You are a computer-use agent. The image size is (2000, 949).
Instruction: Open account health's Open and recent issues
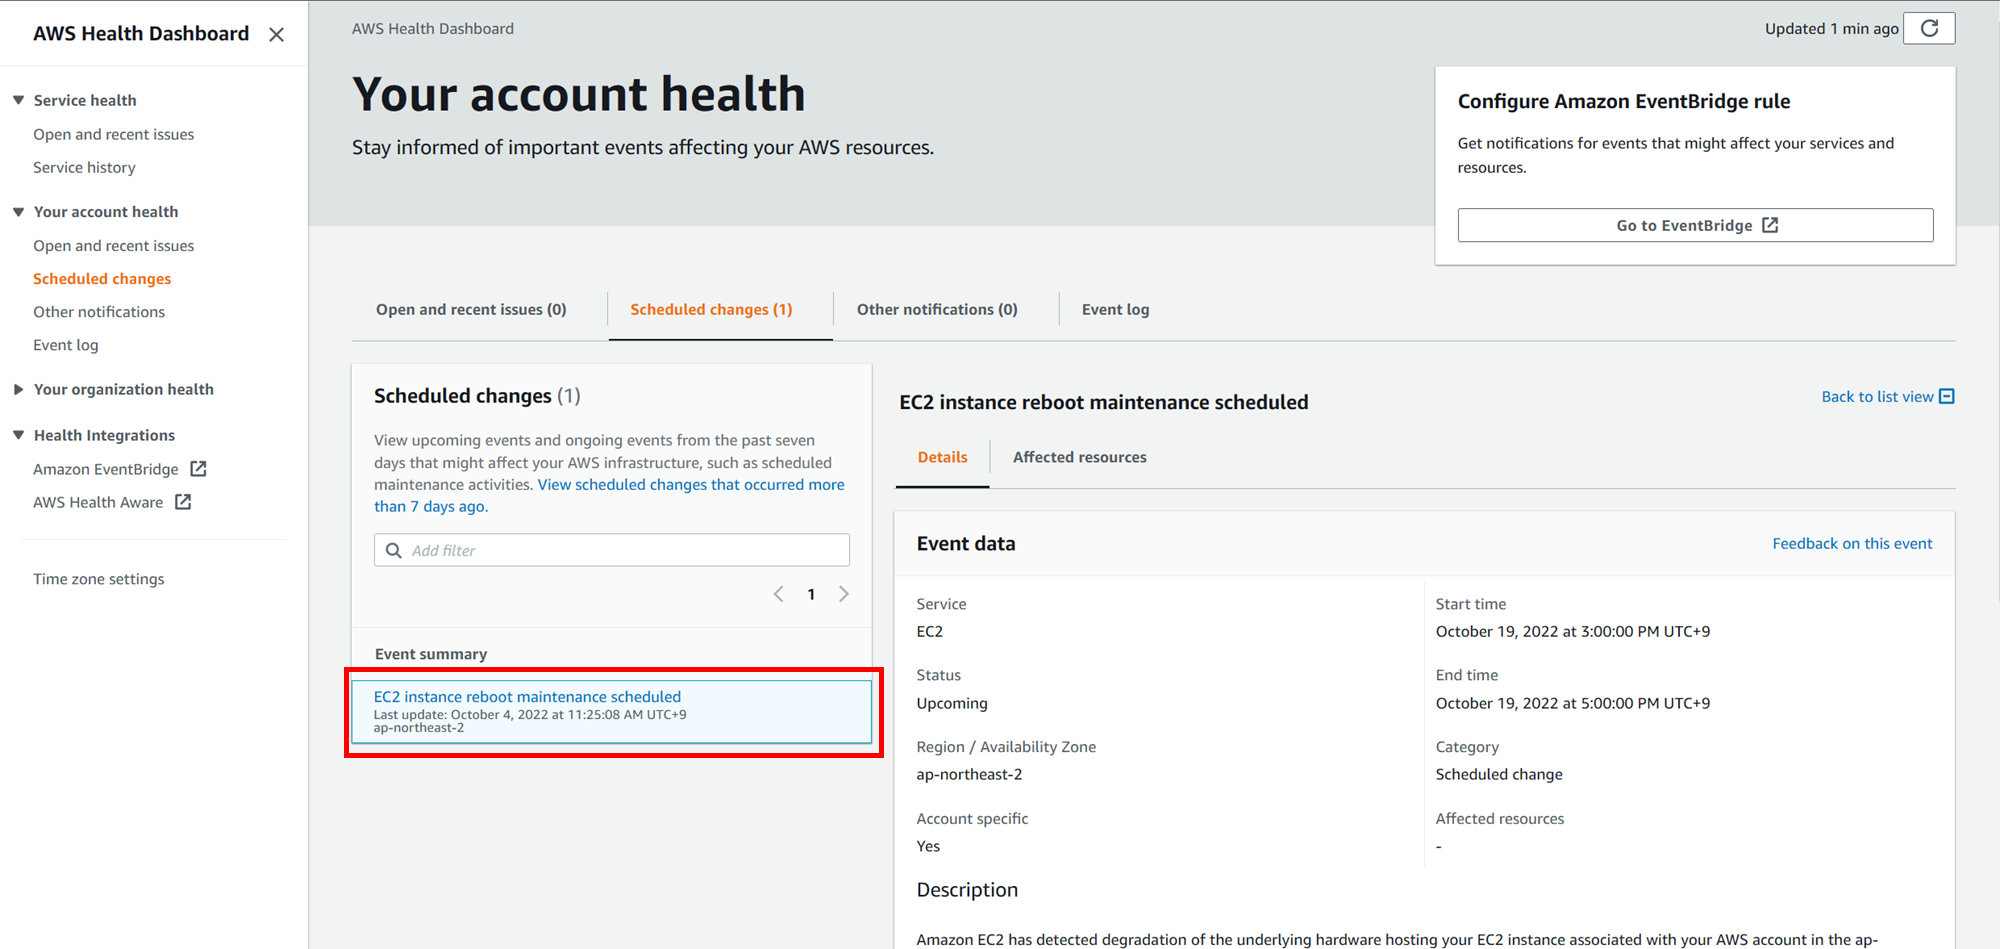click(x=113, y=245)
